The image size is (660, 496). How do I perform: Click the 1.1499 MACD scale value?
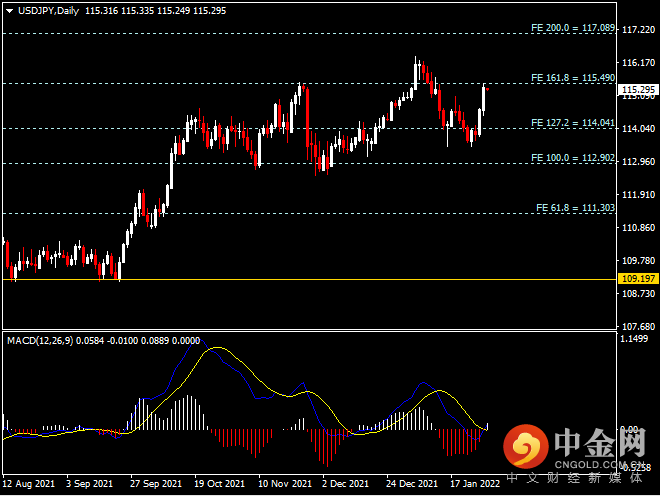tap(634, 339)
